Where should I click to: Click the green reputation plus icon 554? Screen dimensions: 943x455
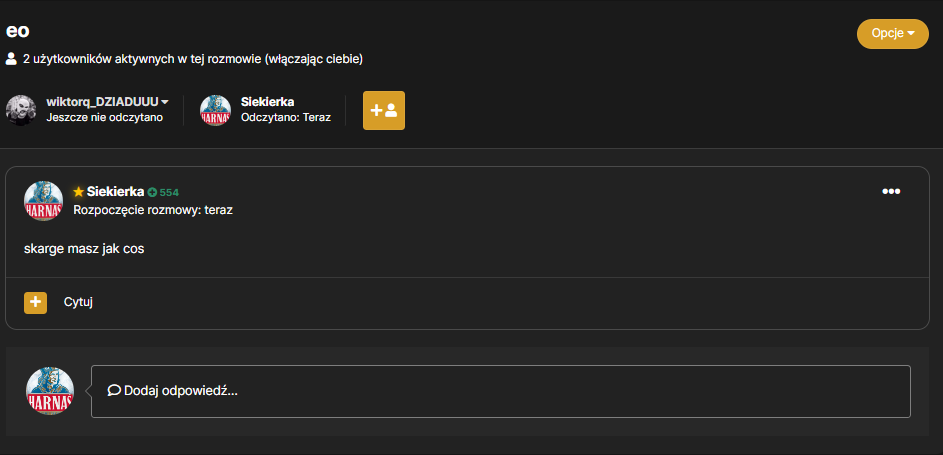coord(152,192)
